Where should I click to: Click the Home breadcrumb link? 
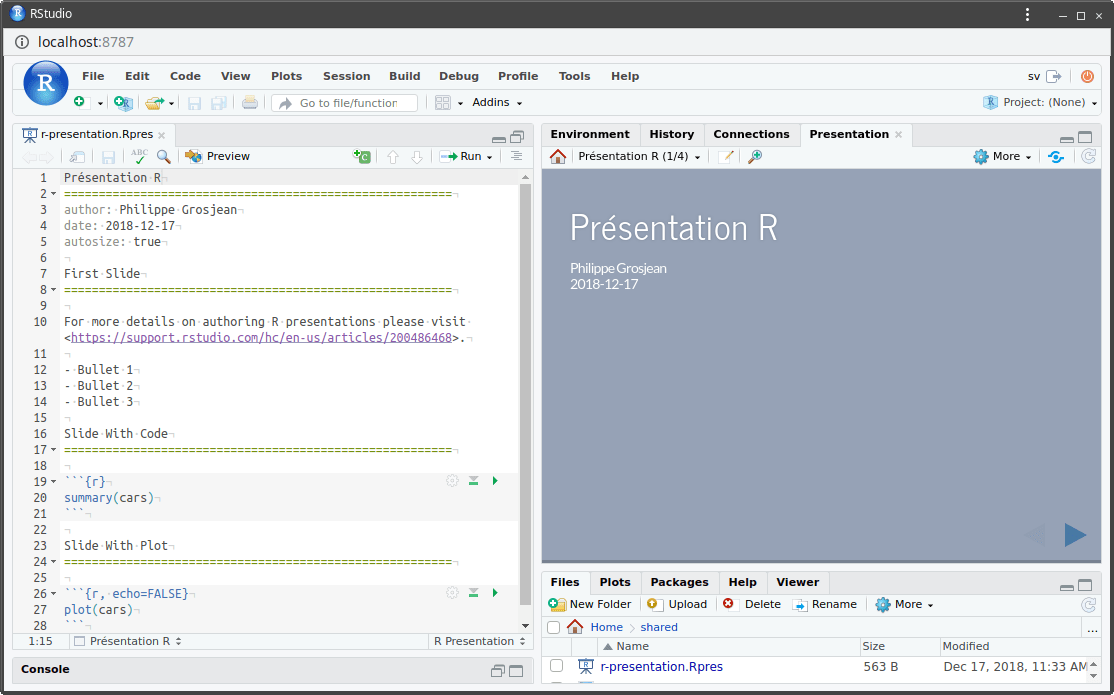[x=606, y=627]
